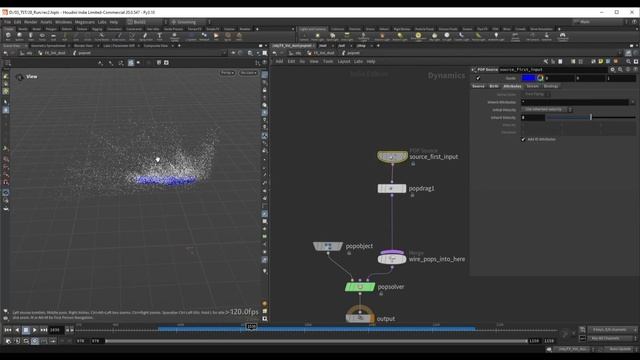
Task: Open the File menu
Action: pyautogui.click(x=8, y=22)
